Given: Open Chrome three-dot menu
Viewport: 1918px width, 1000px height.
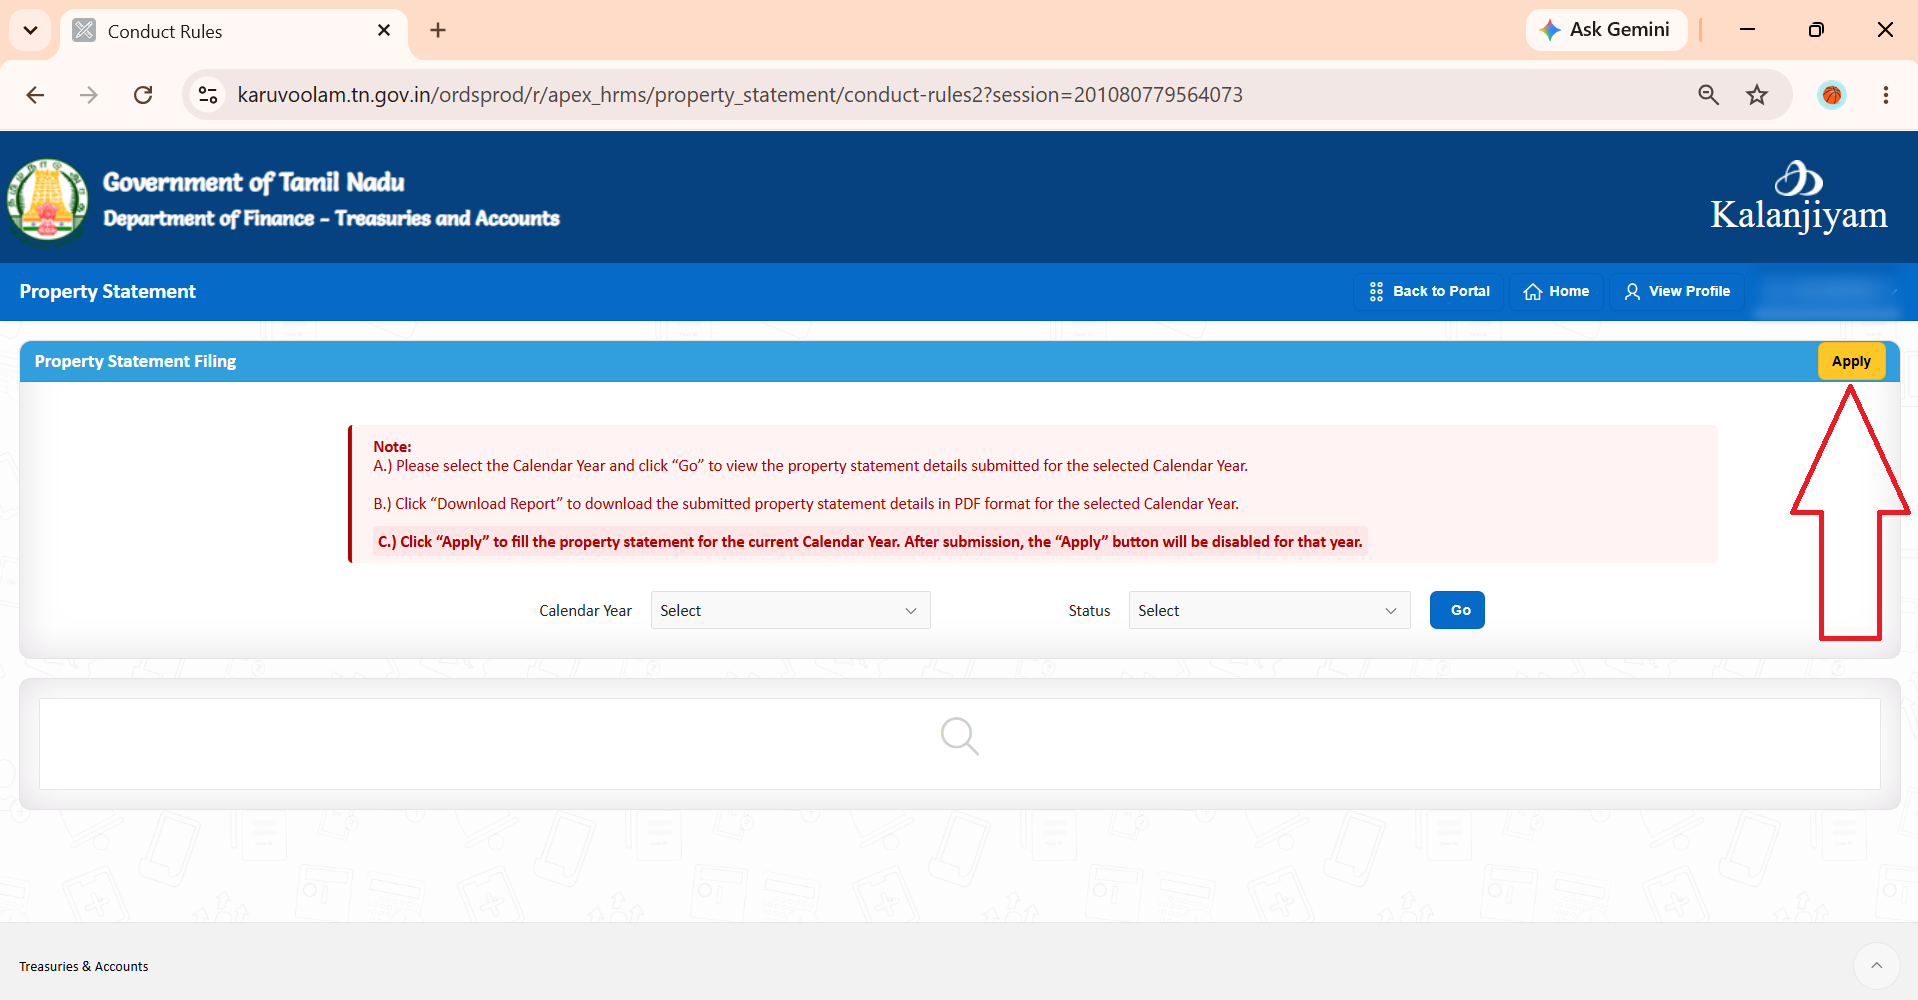Looking at the screenshot, I should (1885, 95).
